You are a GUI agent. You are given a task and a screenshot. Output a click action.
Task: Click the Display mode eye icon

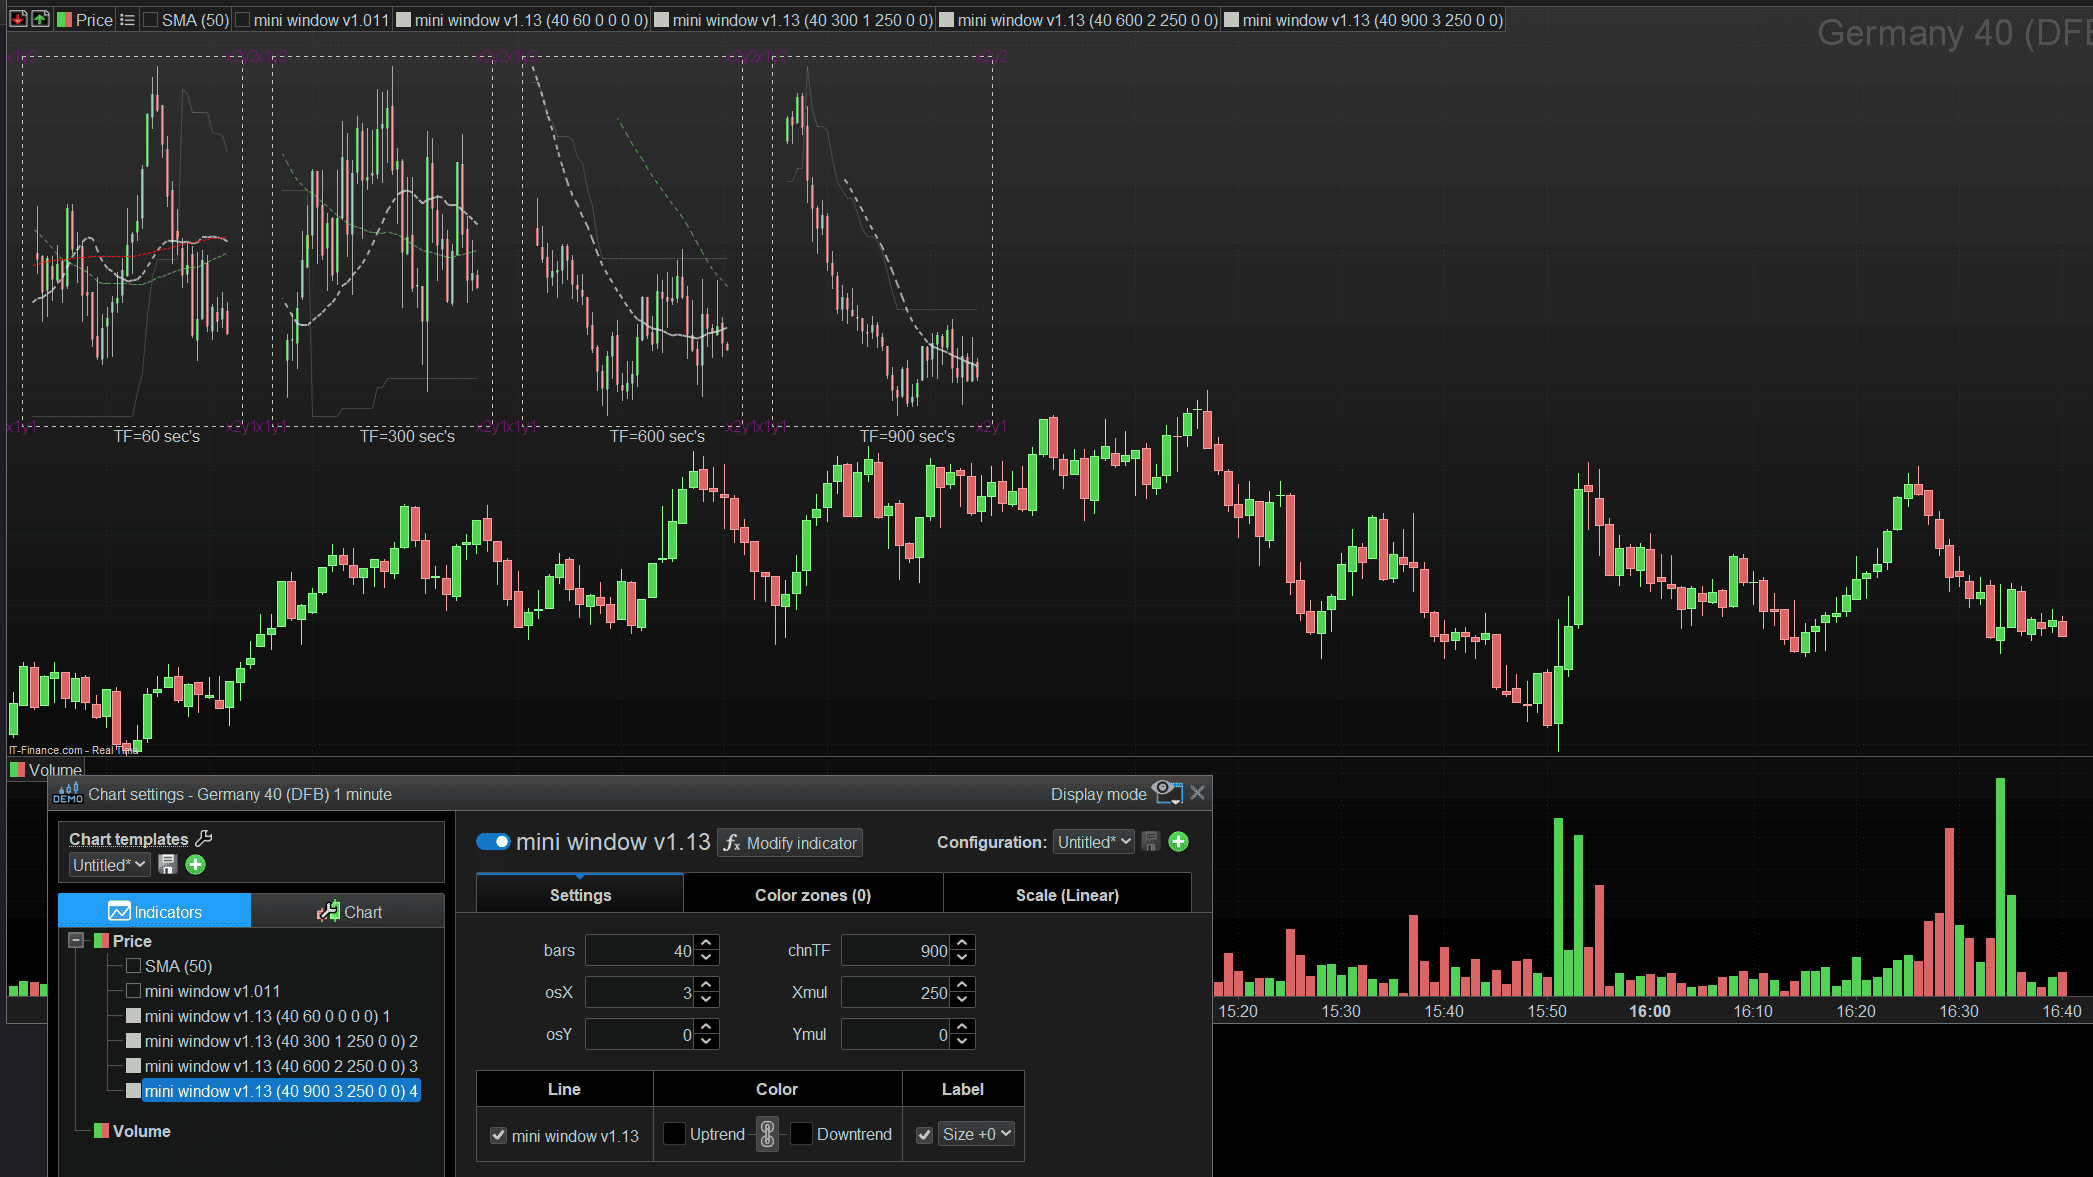(1167, 793)
